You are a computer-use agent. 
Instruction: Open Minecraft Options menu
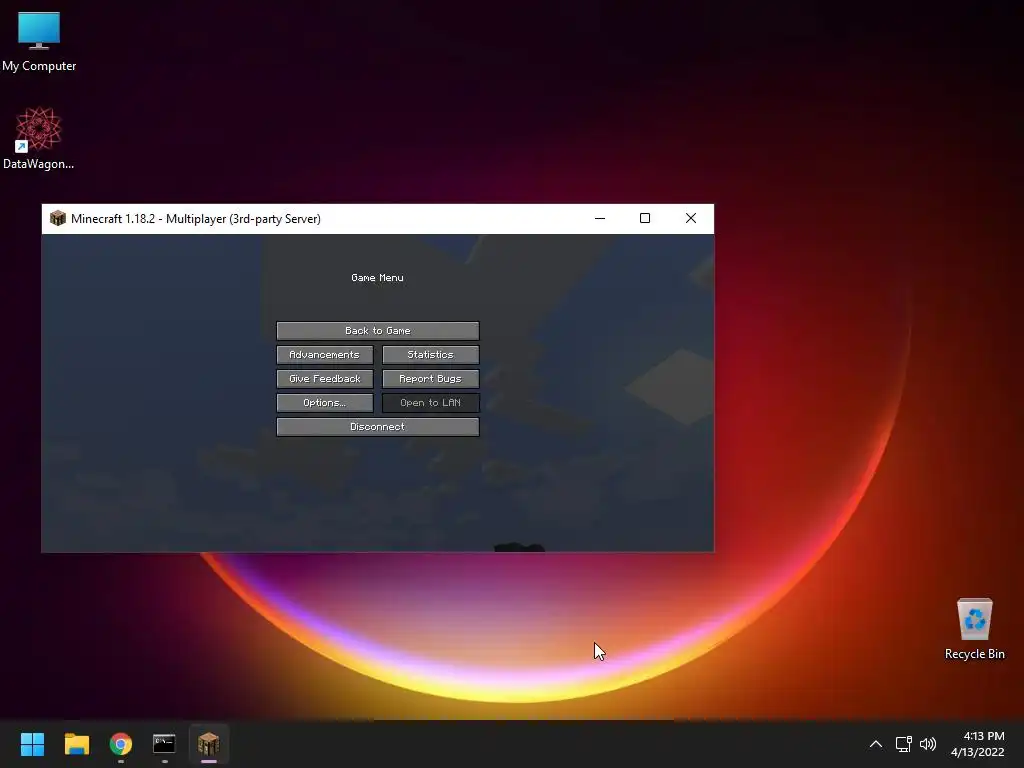pos(325,403)
